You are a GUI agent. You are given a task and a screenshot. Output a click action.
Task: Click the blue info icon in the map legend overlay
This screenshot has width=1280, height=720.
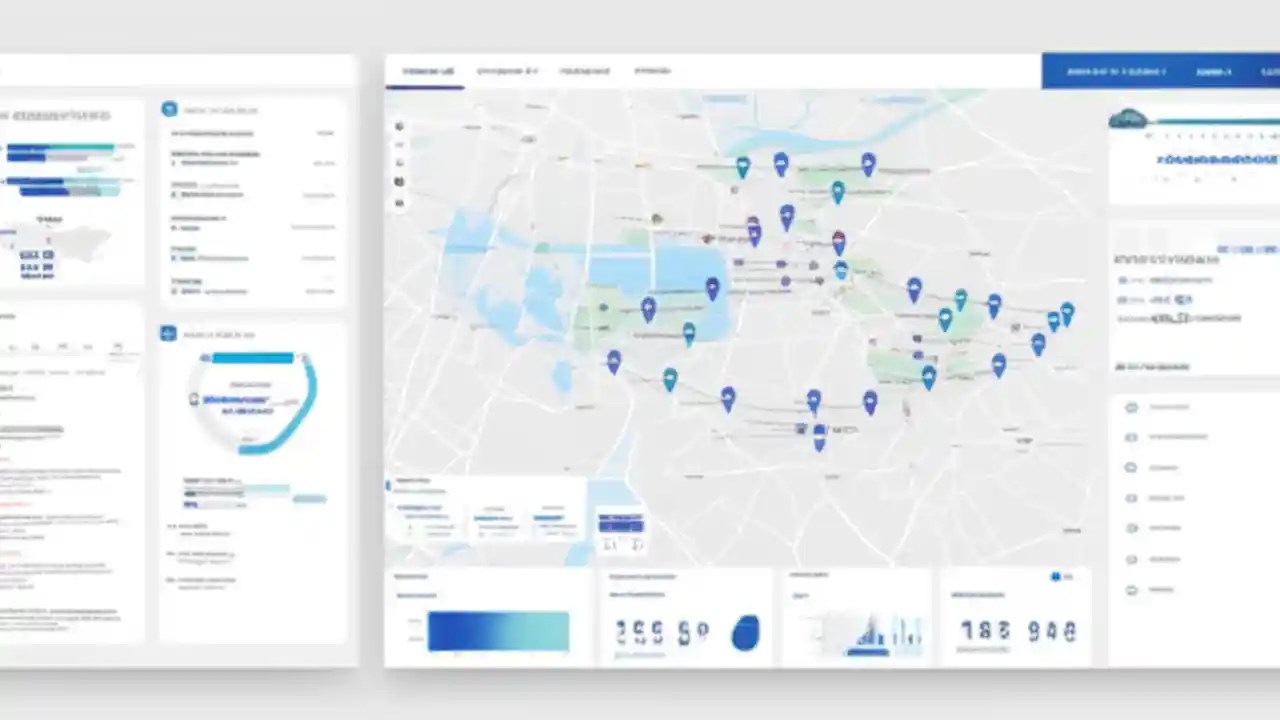click(x=390, y=486)
